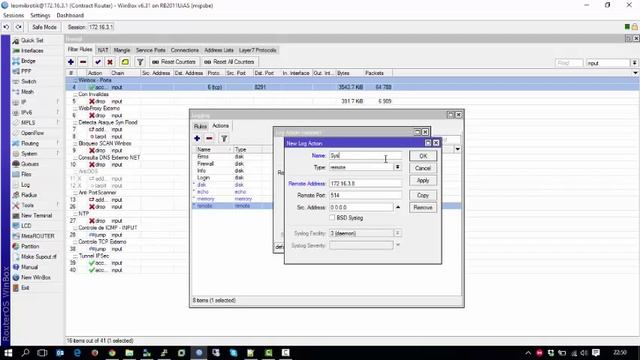
Task: Open the Syslog Severity dropdown
Action: click(398, 245)
